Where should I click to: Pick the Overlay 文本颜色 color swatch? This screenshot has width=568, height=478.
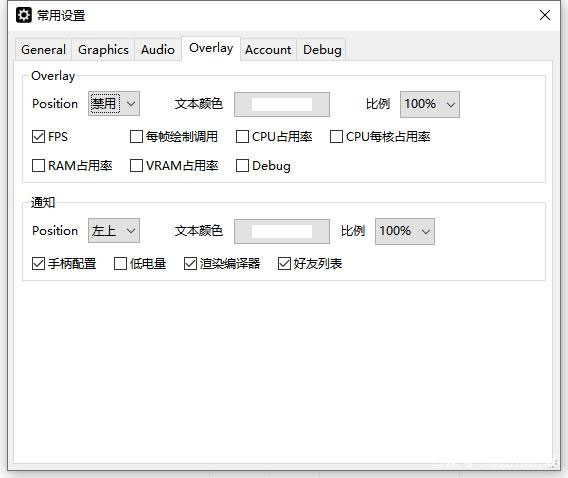(282, 104)
